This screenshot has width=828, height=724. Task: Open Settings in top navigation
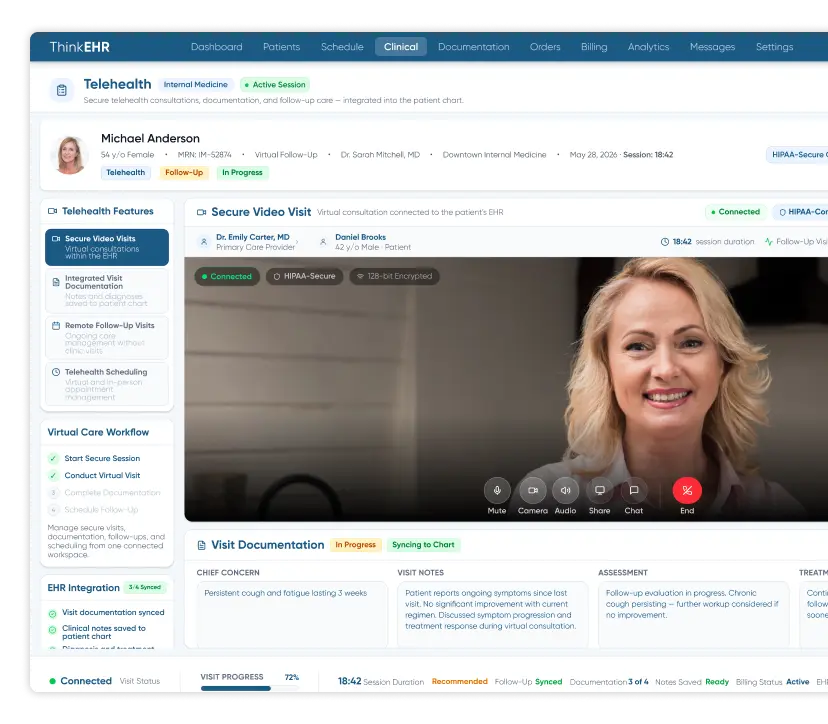[774, 47]
